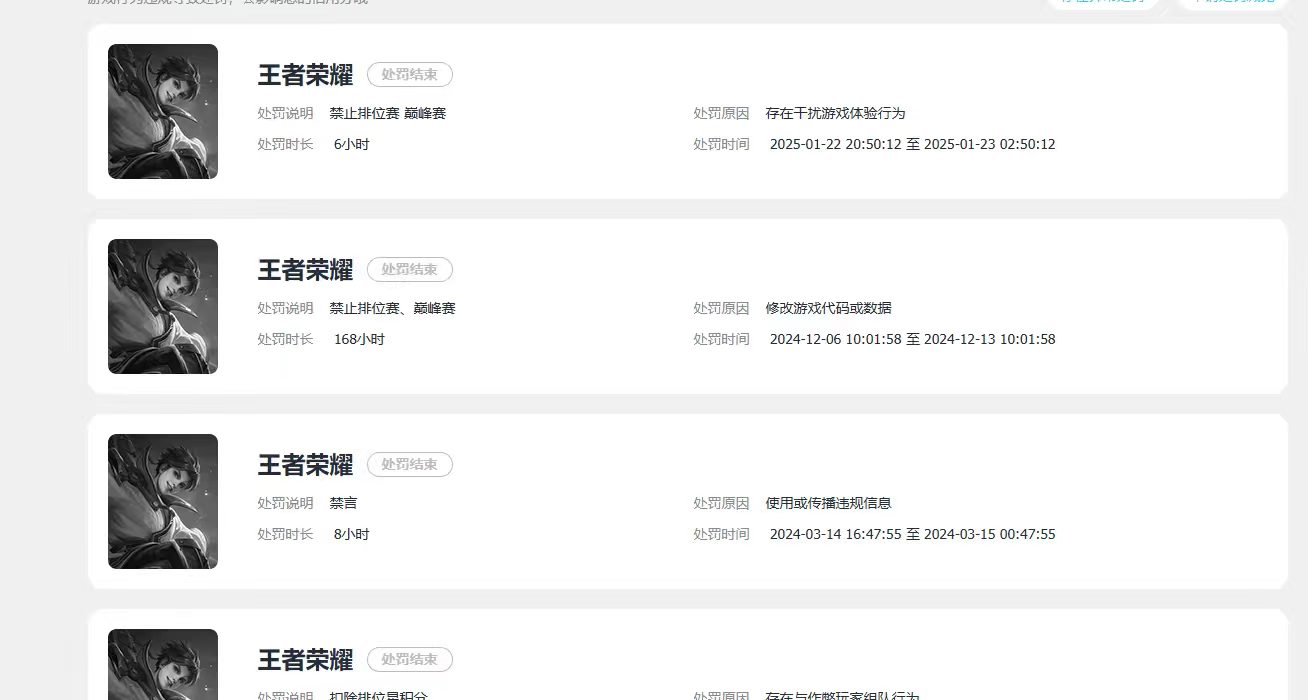This screenshot has width=1308, height=700.
Task: Click the text 禁止排位赛 巅峰赛 without comma
Action: pos(388,113)
